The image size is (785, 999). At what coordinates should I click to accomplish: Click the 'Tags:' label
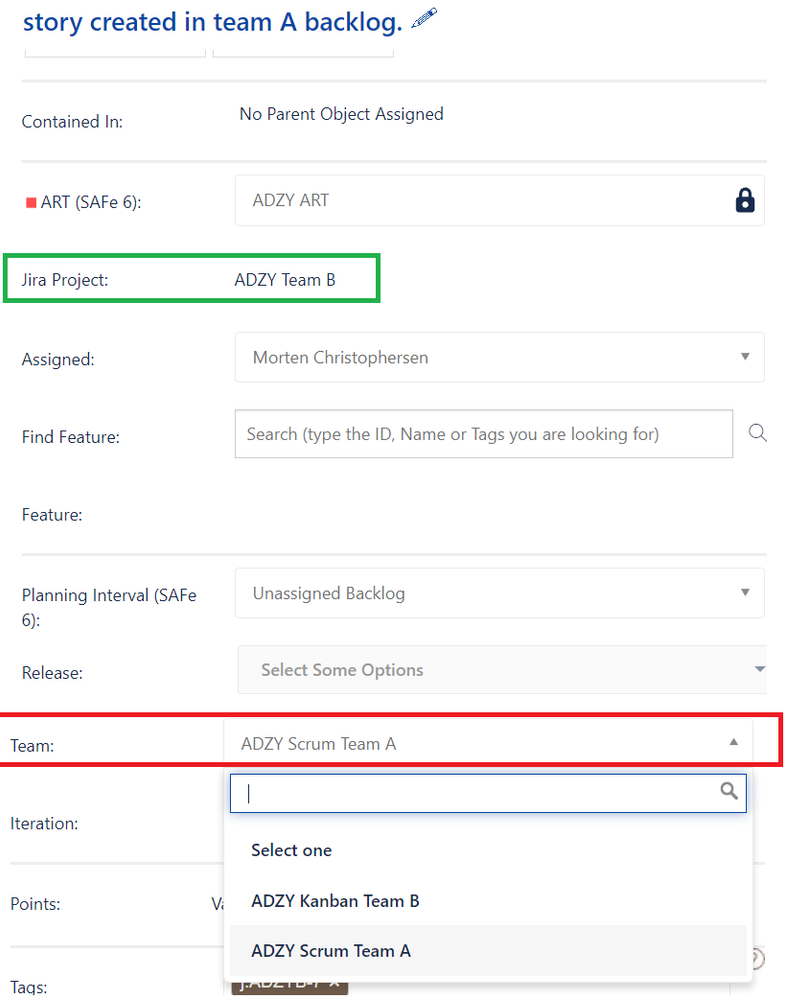(x=29, y=987)
